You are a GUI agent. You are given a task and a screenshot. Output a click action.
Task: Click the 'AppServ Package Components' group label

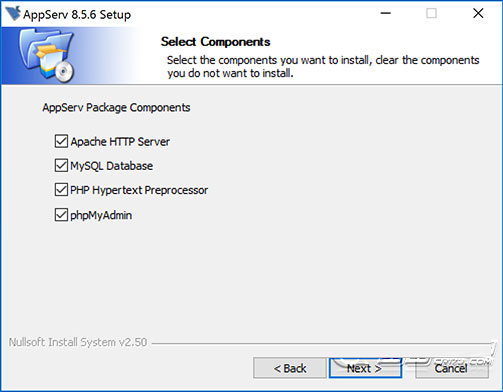[116, 108]
